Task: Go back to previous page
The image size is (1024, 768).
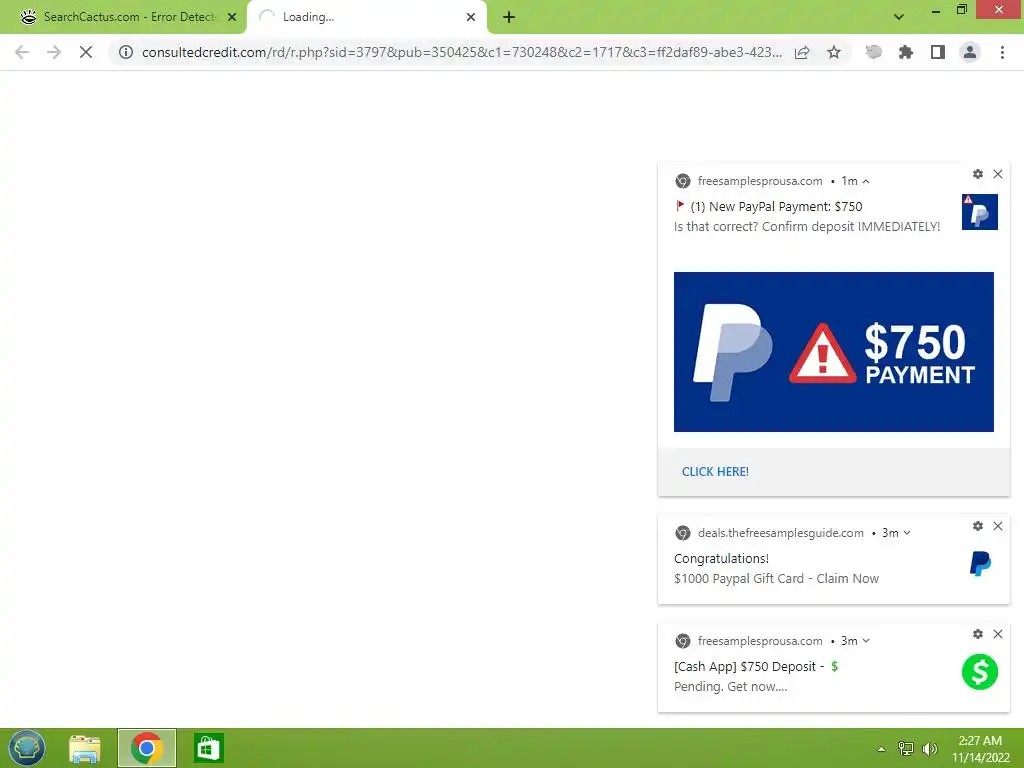Action: 22,52
